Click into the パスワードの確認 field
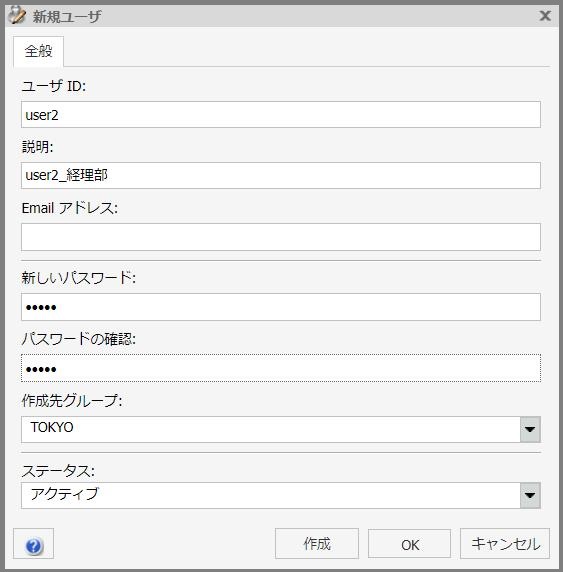Screen dimensions: 563x572 [281, 368]
